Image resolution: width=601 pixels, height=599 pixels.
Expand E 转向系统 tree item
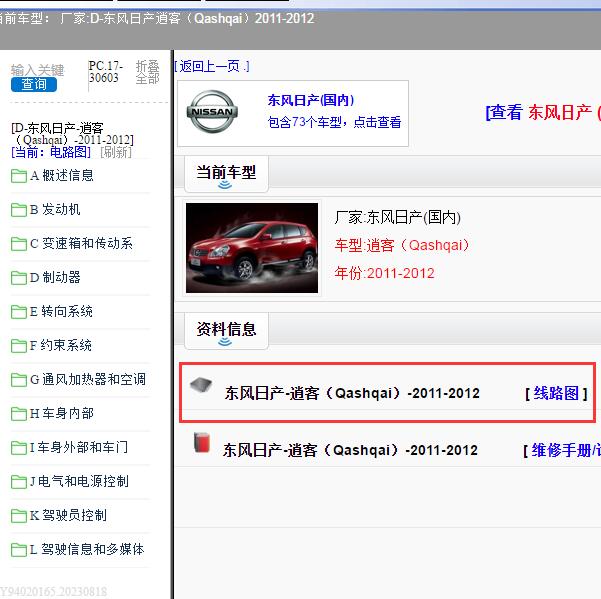[61, 312]
